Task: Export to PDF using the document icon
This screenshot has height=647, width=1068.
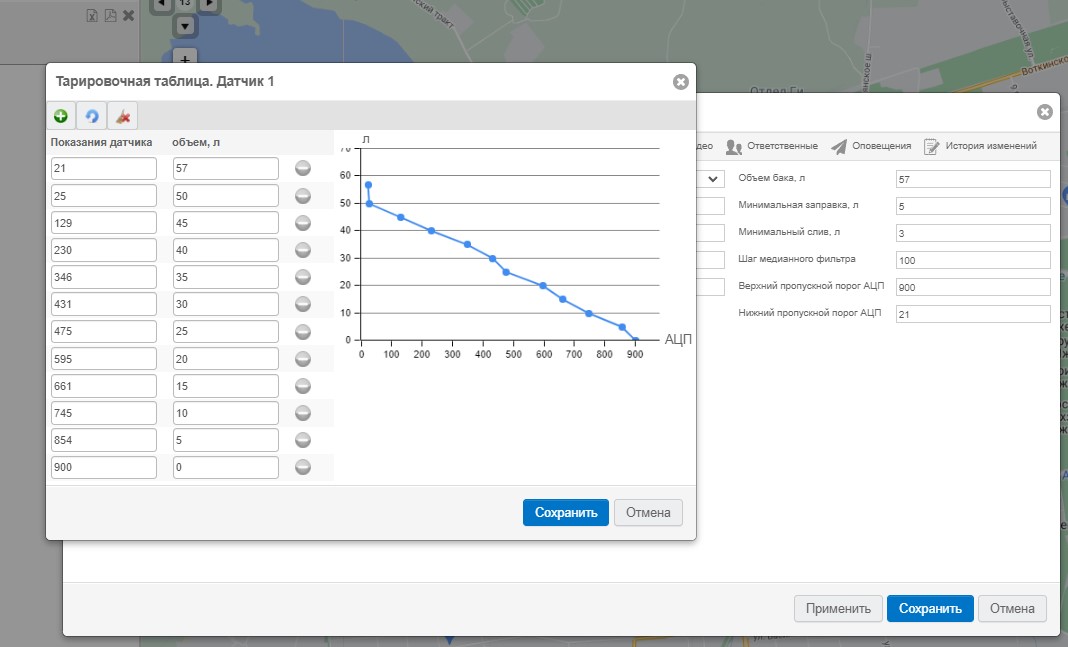Action: [x=110, y=16]
